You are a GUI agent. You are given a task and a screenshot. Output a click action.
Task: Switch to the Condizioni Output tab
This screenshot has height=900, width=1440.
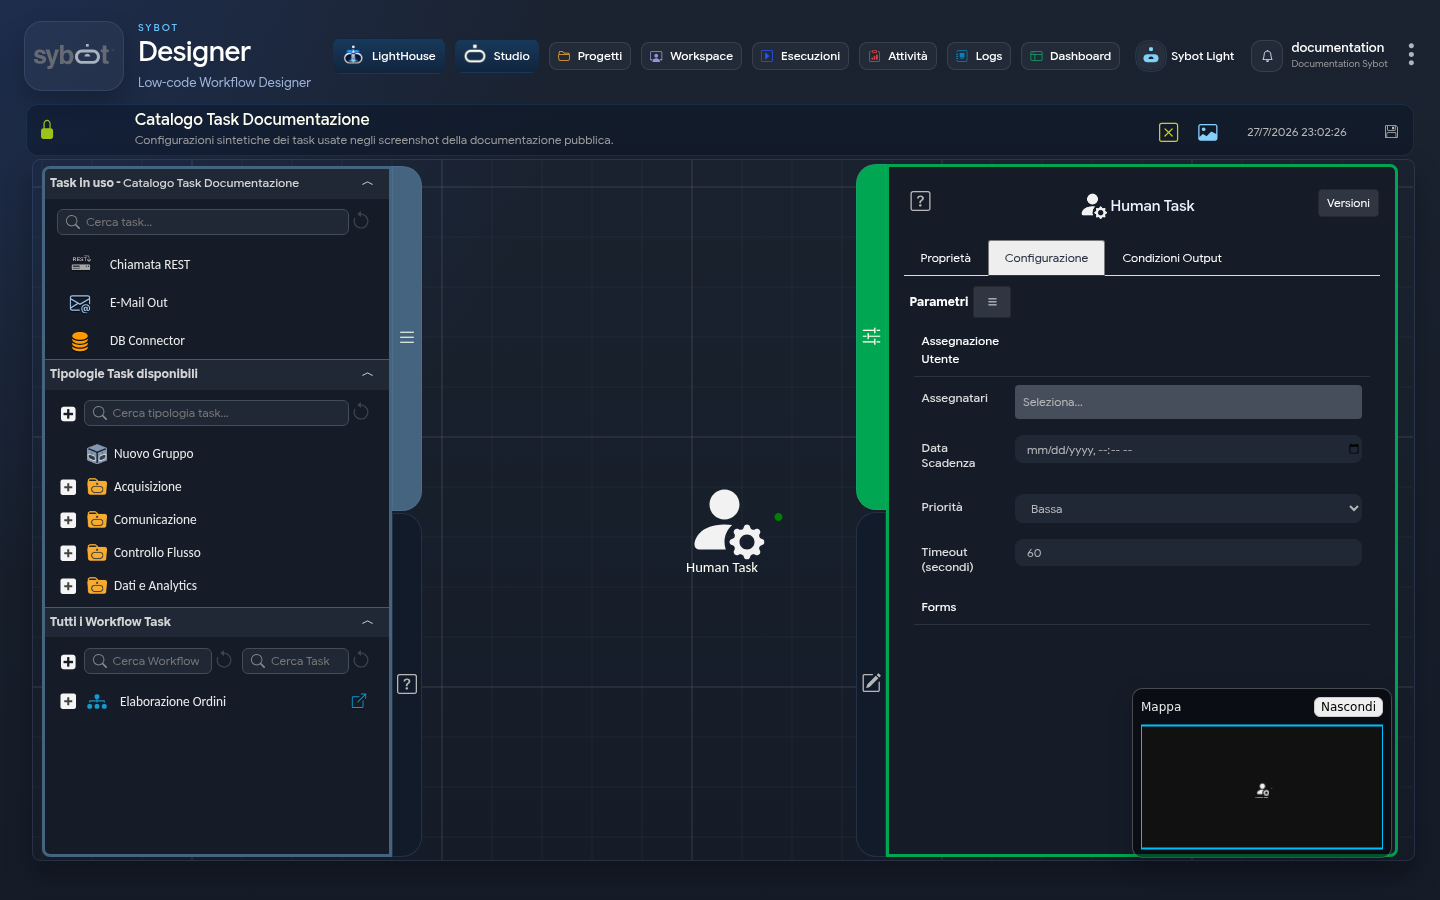click(1172, 258)
